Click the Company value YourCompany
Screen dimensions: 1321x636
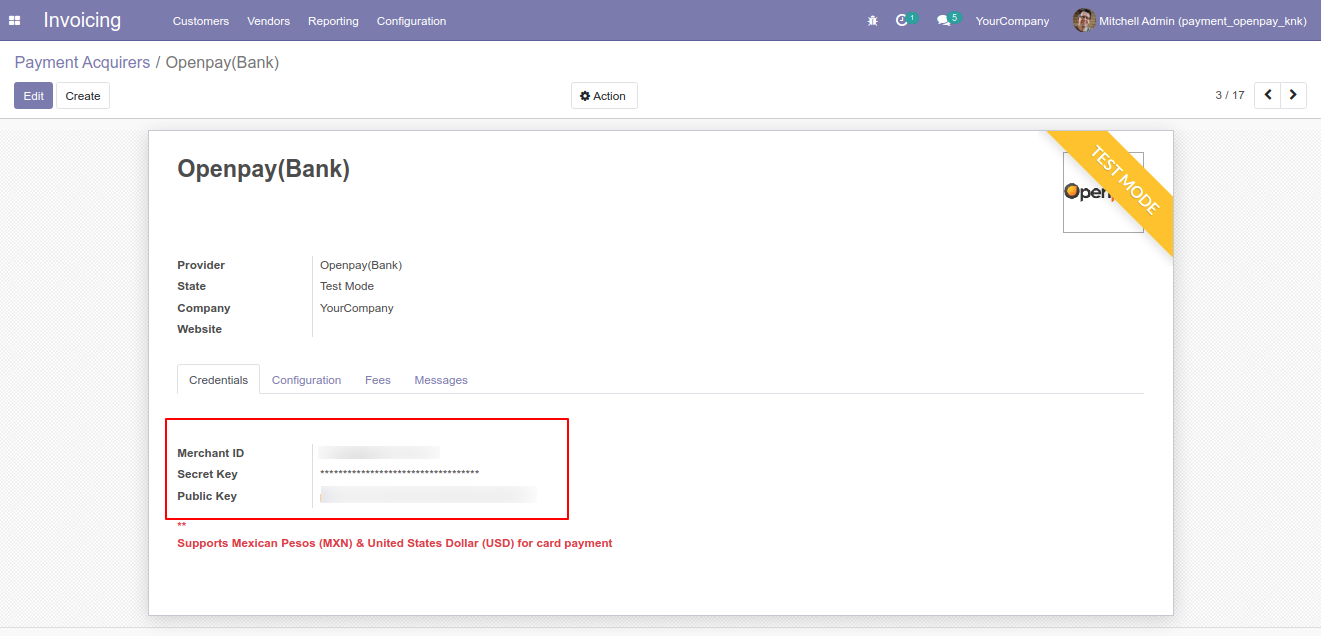coord(357,308)
